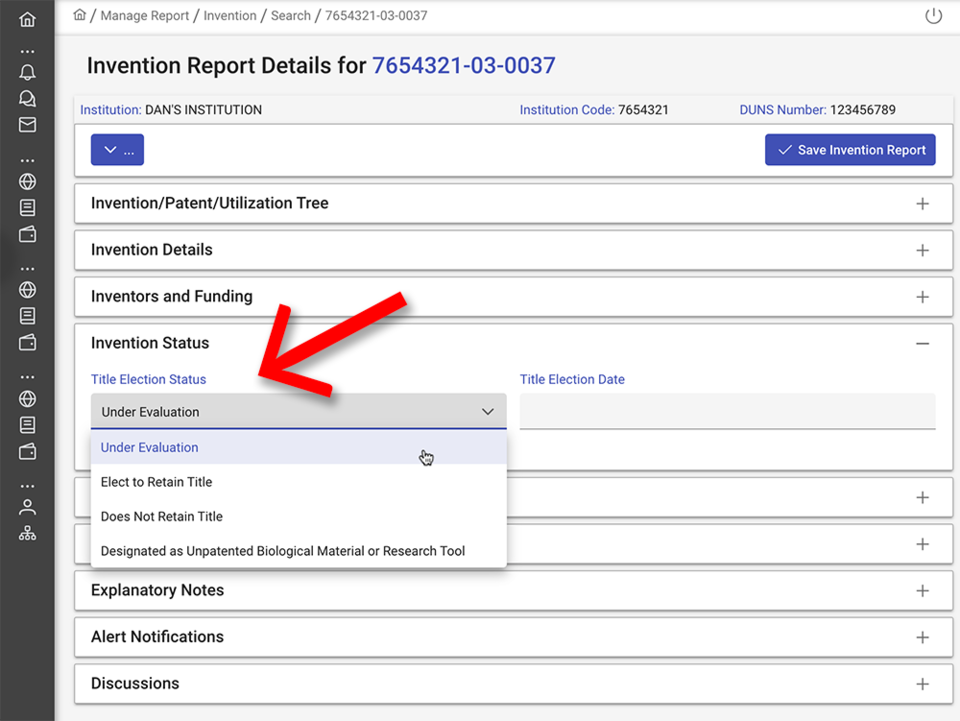This screenshot has width=960, height=721.
Task: Select the document list icon below the globe
Action: [27, 207]
